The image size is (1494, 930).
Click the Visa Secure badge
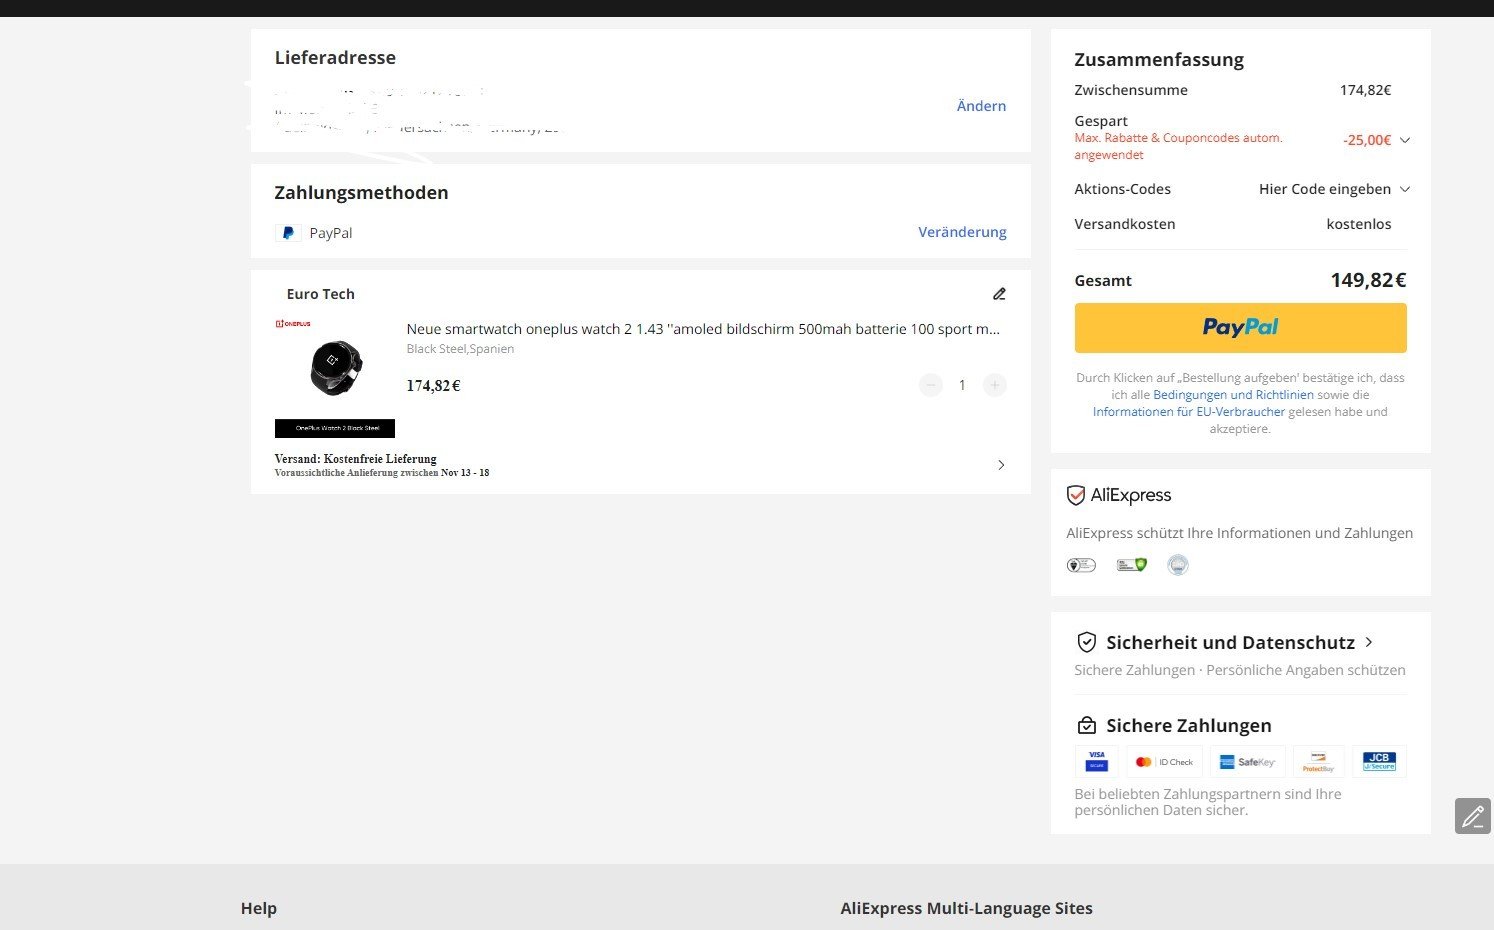[1096, 761]
